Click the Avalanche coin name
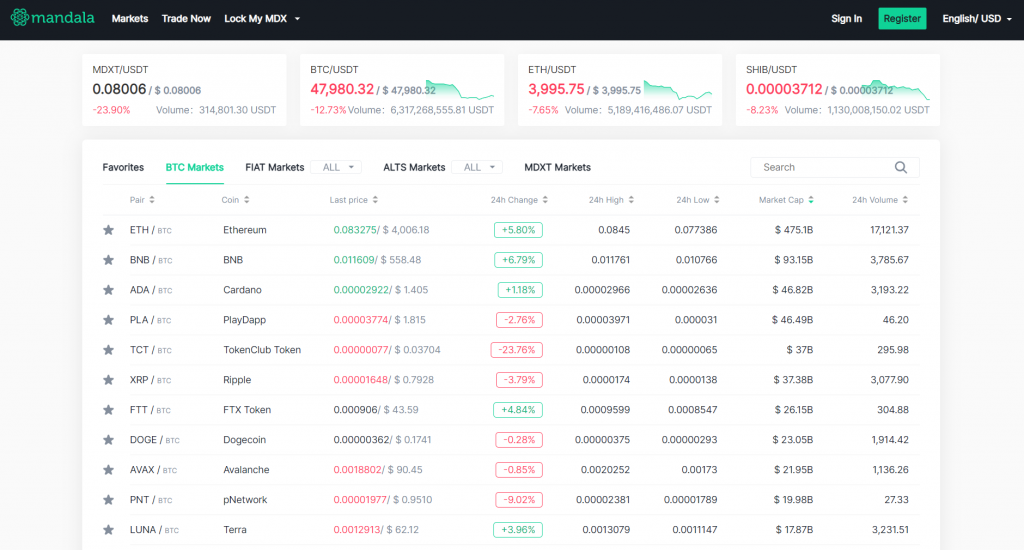The width and height of the screenshot is (1024, 550). point(246,470)
